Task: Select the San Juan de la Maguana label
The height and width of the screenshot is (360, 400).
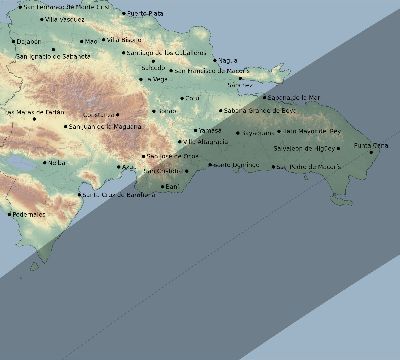Action: [105, 127]
